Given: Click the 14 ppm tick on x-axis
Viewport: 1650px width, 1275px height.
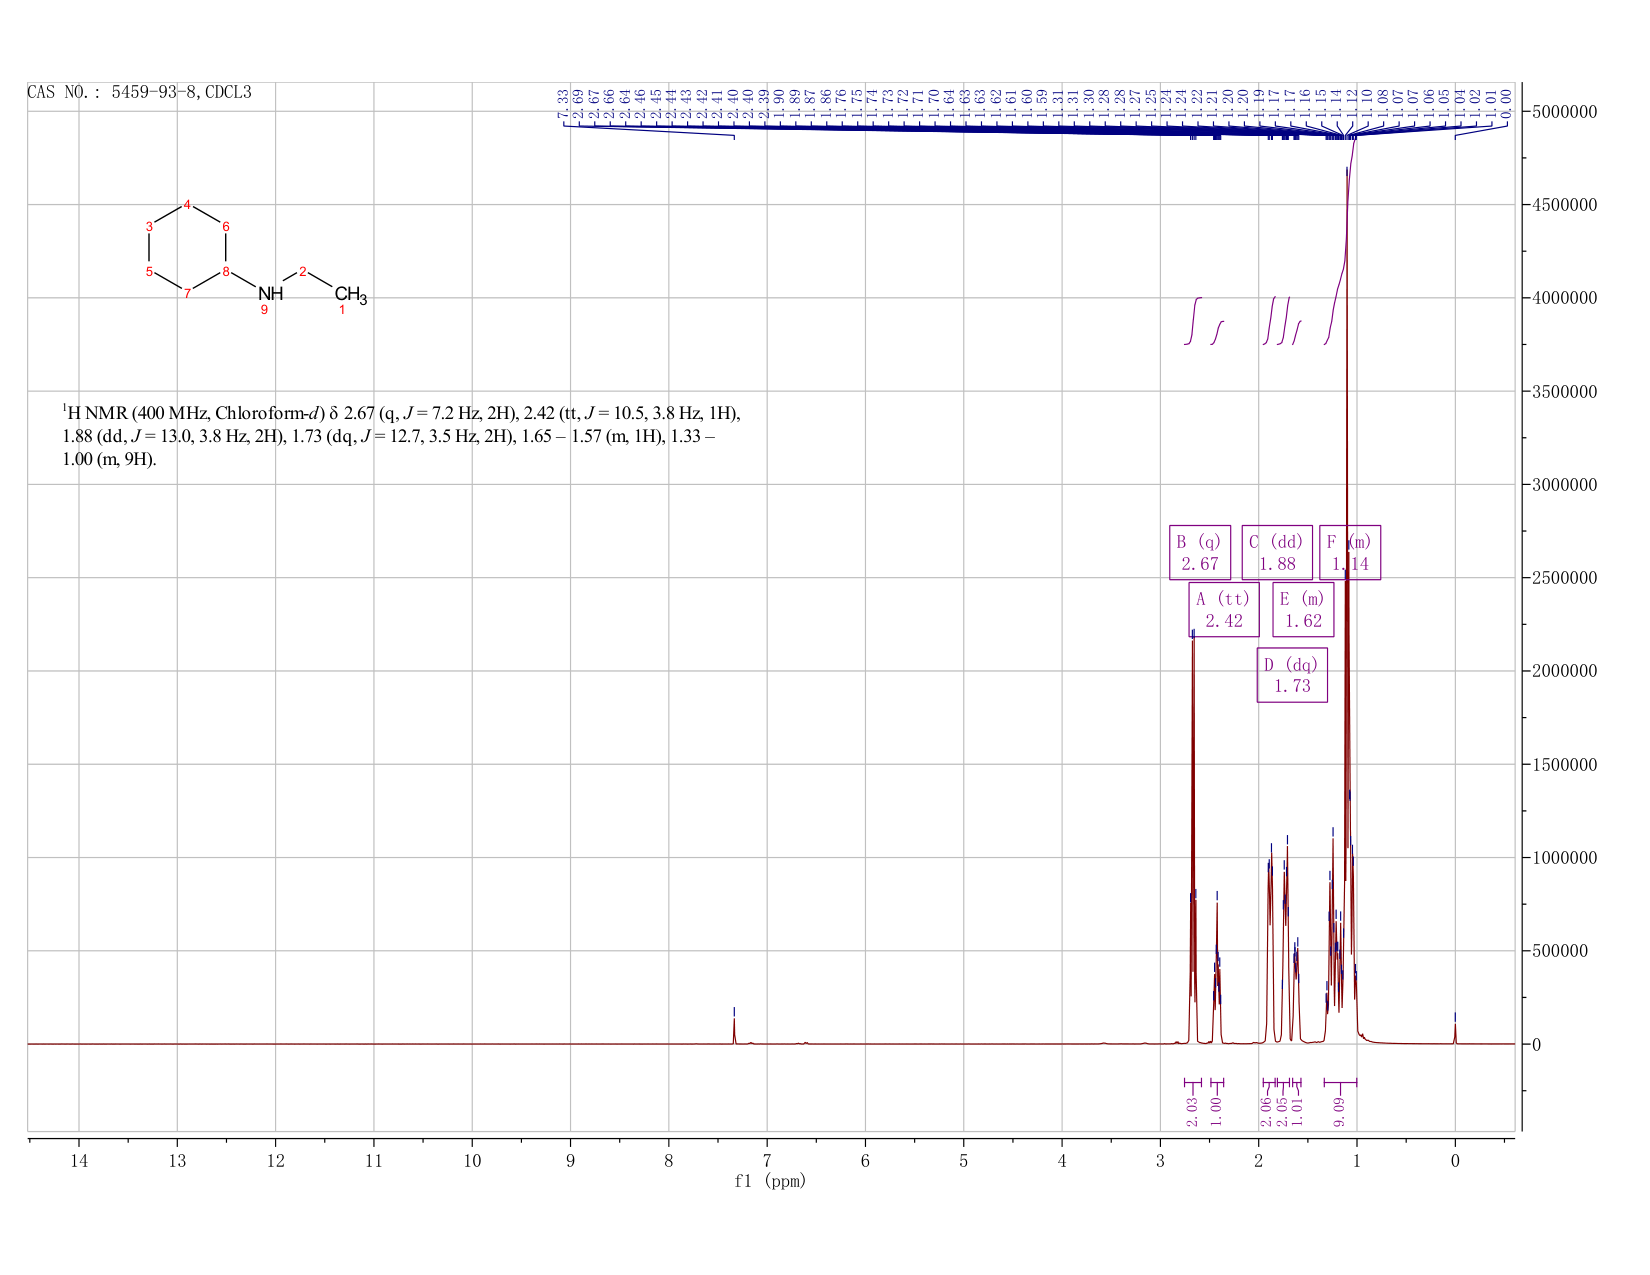Looking at the screenshot, I should point(79,1160).
